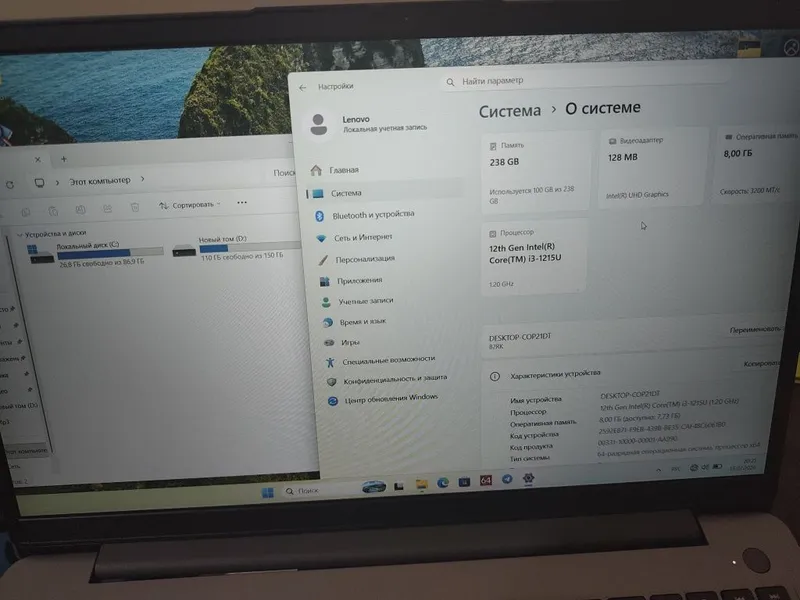Click the Переименовать button
Screen dimensions: 800x600
(755, 330)
